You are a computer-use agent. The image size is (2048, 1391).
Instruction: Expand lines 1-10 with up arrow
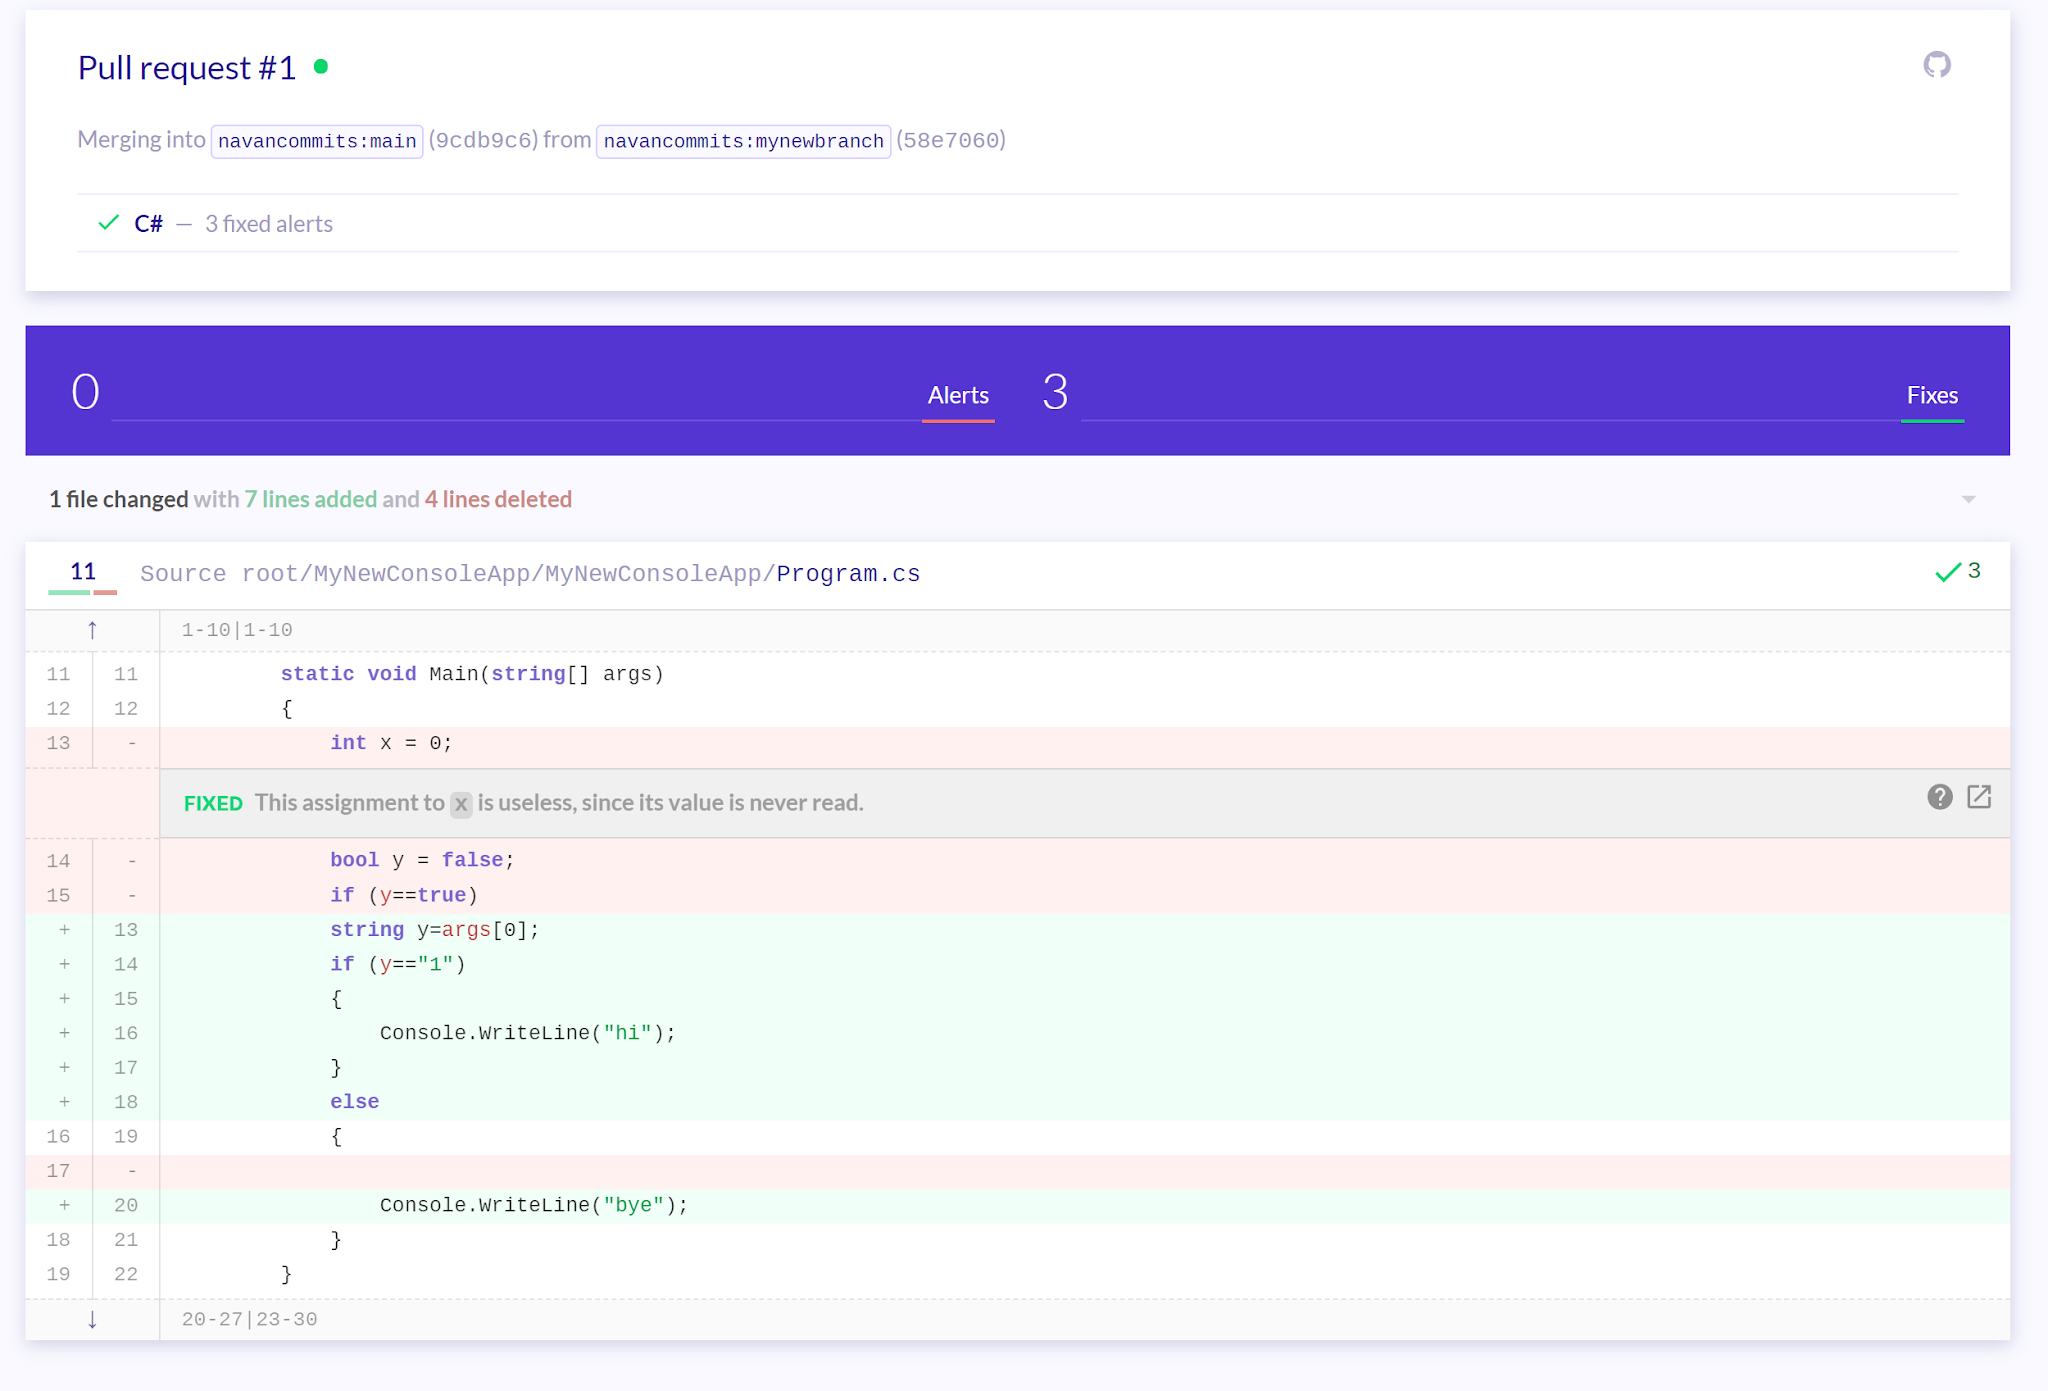point(92,630)
